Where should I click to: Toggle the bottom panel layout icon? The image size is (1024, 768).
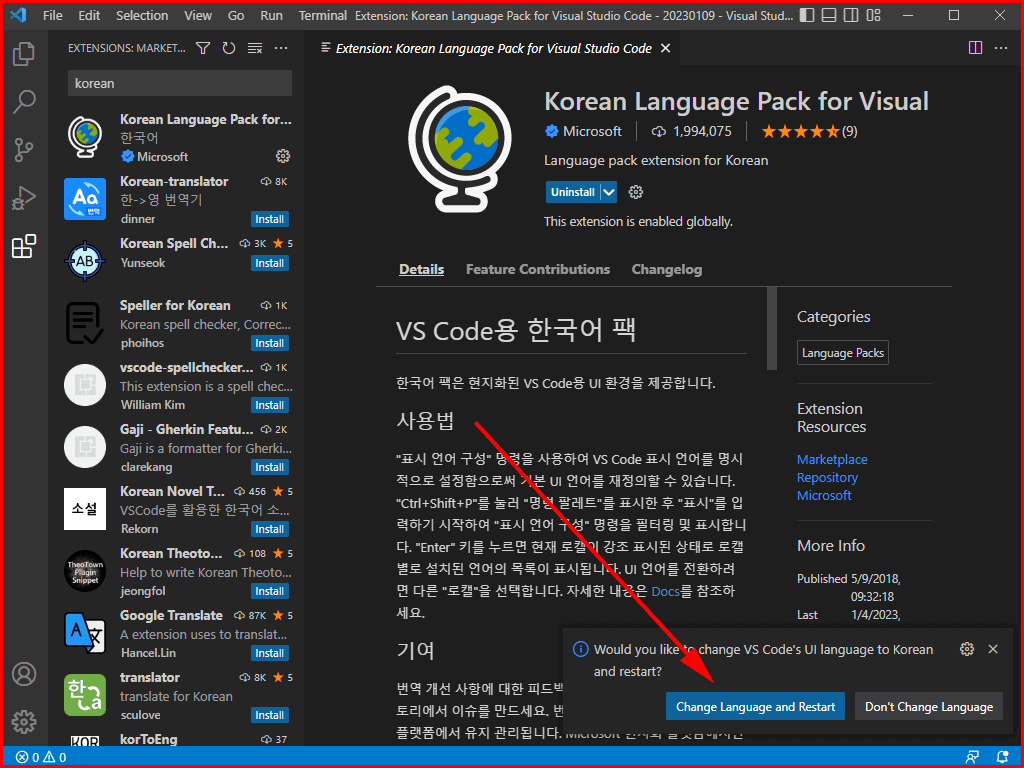tap(829, 15)
